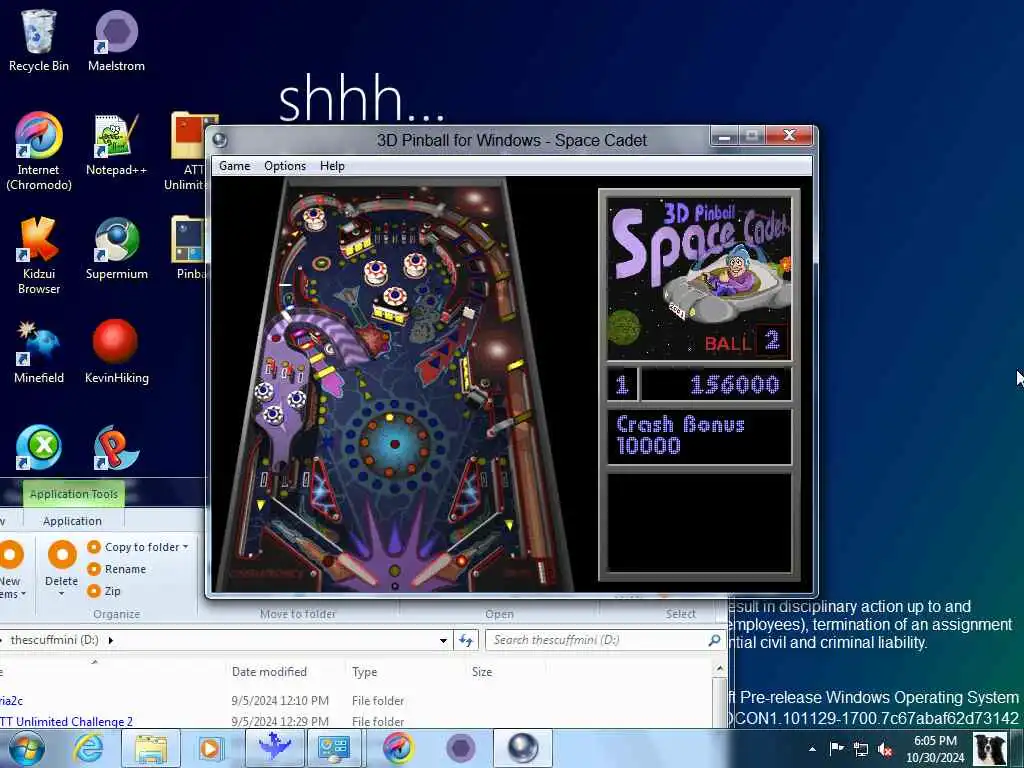
Task: Show hidden system tray icons
Action: [812, 749]
